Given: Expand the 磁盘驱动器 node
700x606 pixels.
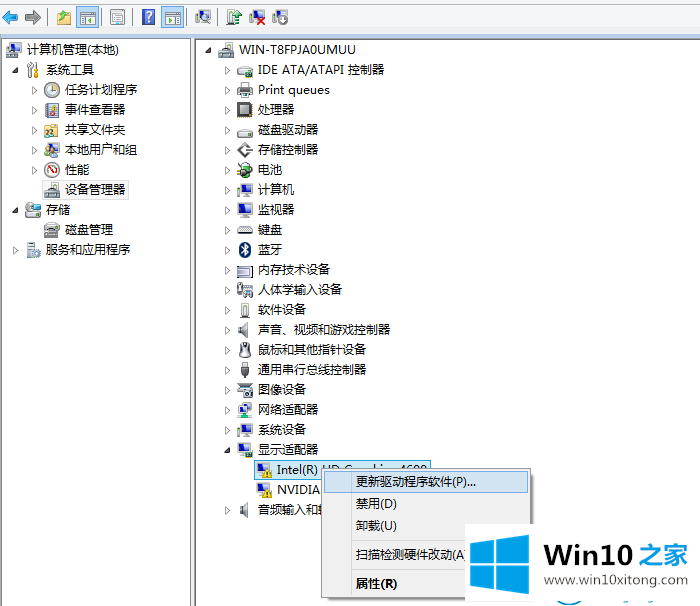Looking at the screenshot, I should (x=227, y=130).
